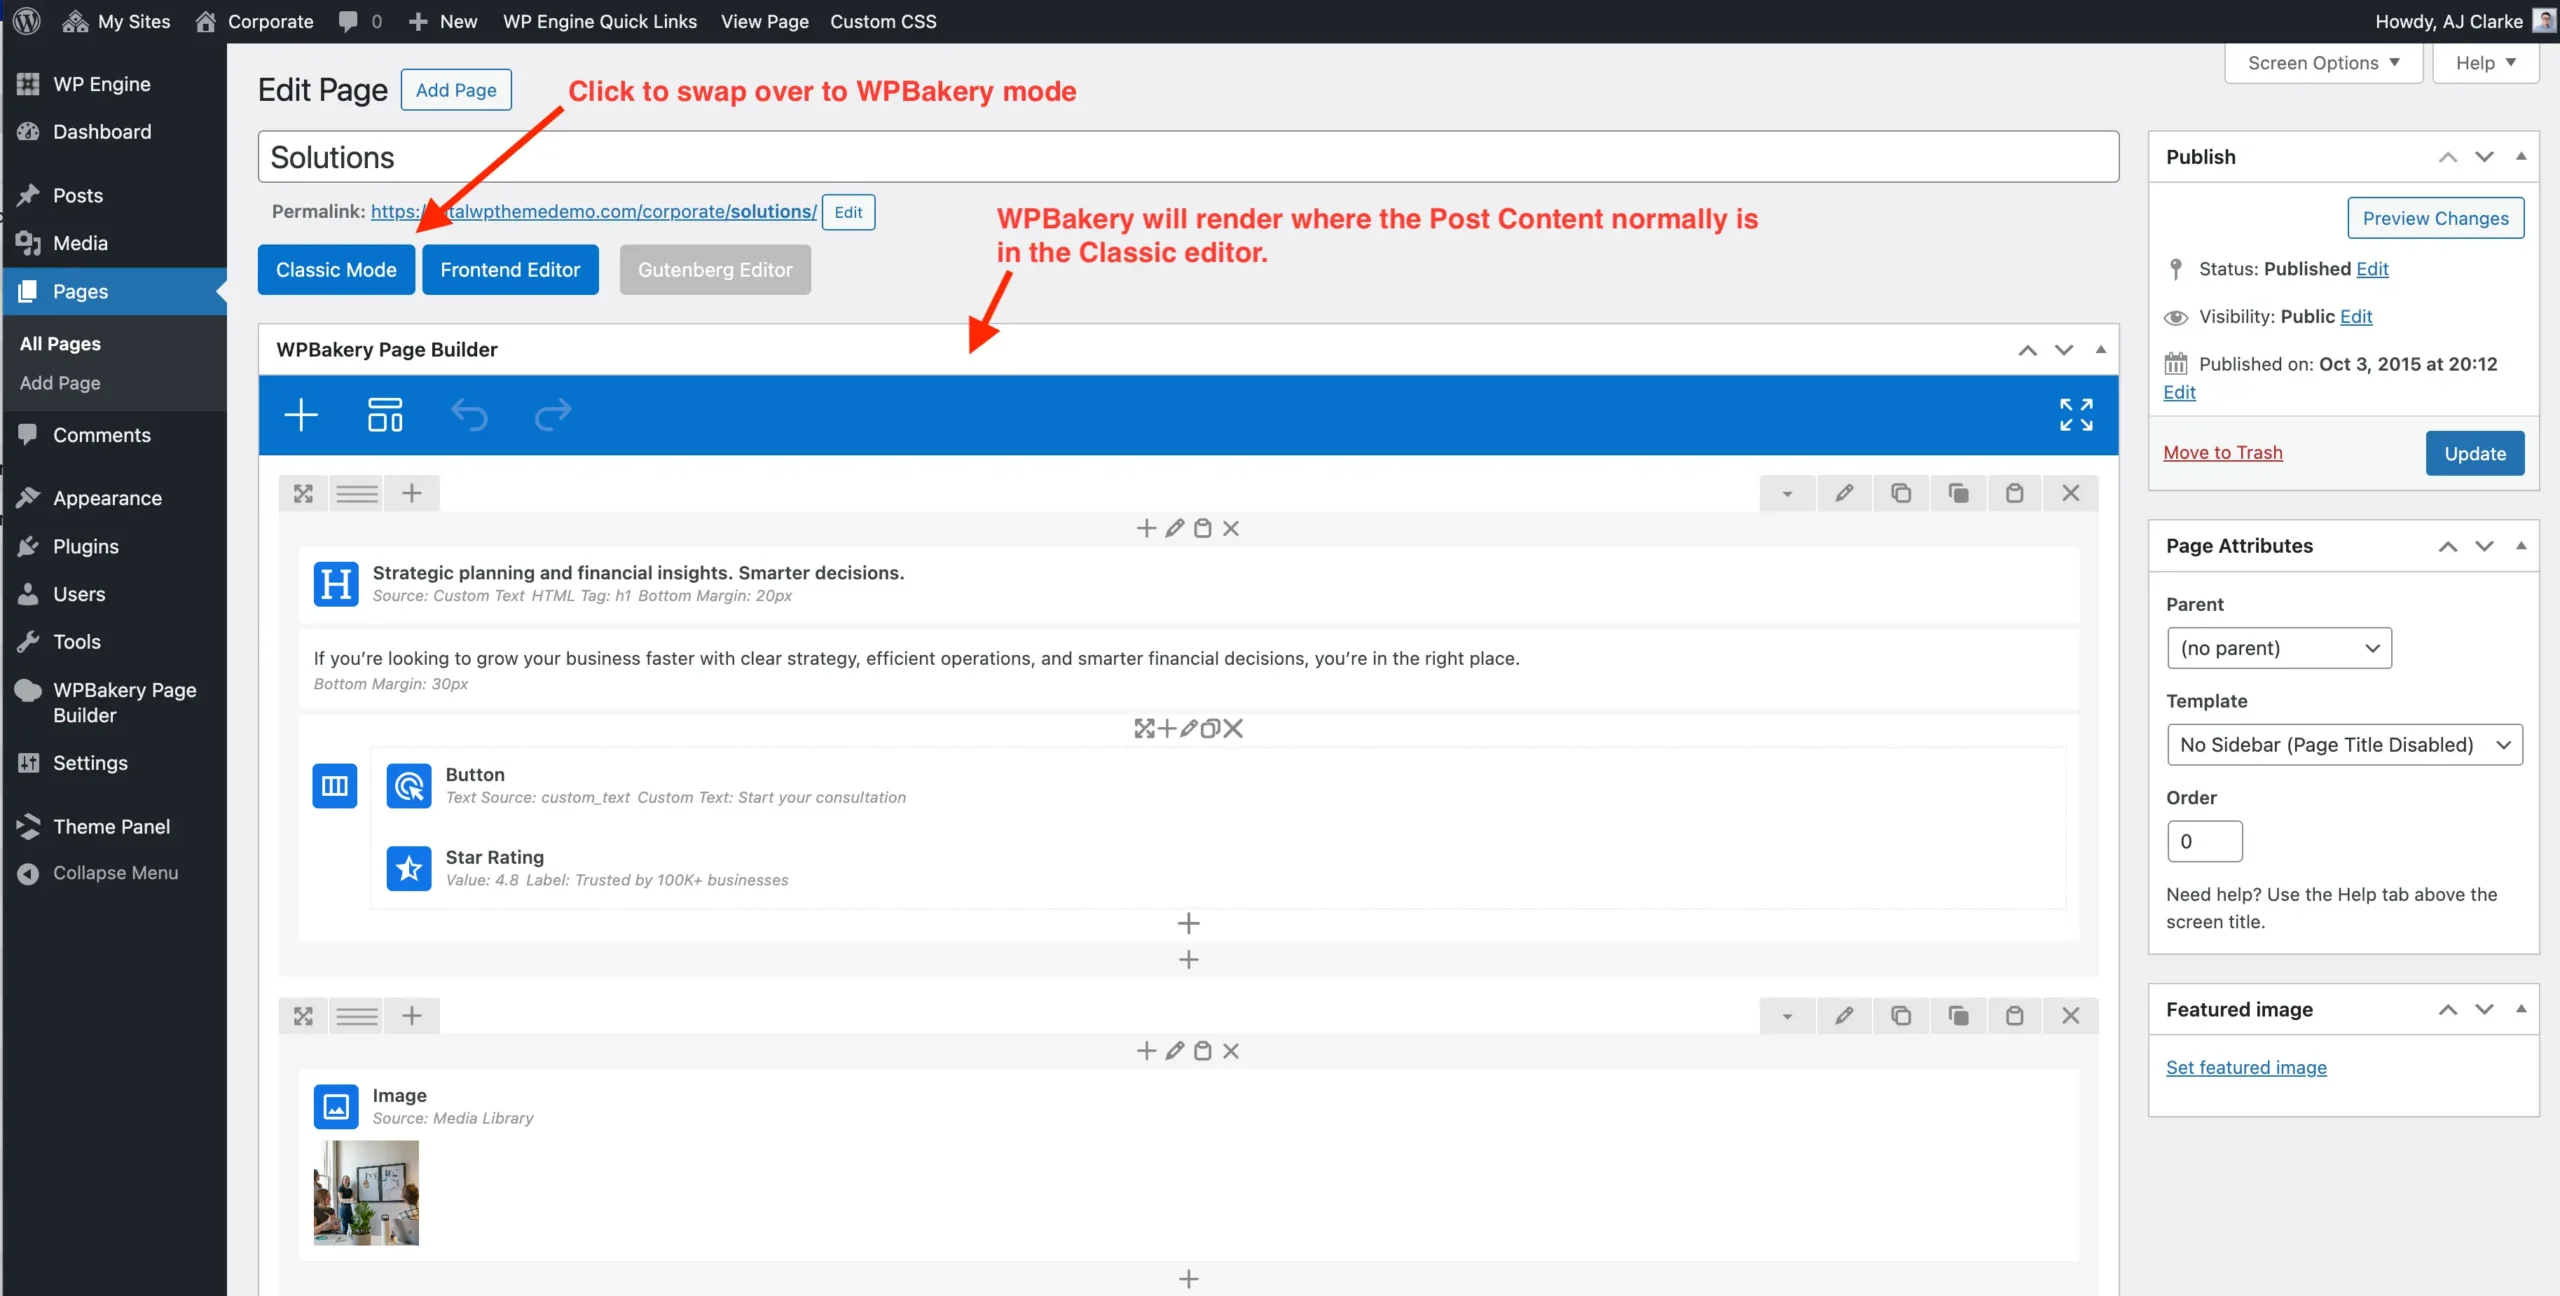Delete the Image row
The image size is (2560, 1296).
(2070, 1015)
